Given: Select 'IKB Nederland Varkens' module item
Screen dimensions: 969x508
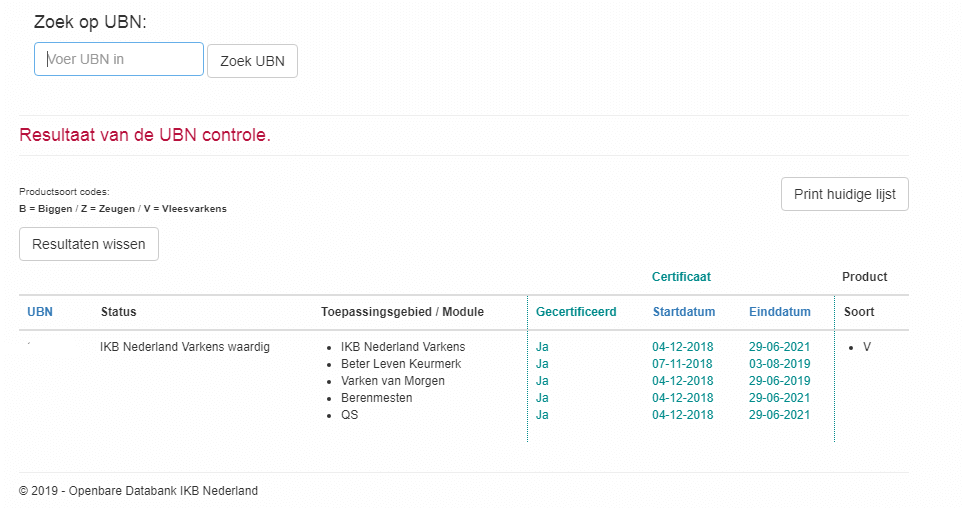Looking at the screenshot, I should 403,347.
